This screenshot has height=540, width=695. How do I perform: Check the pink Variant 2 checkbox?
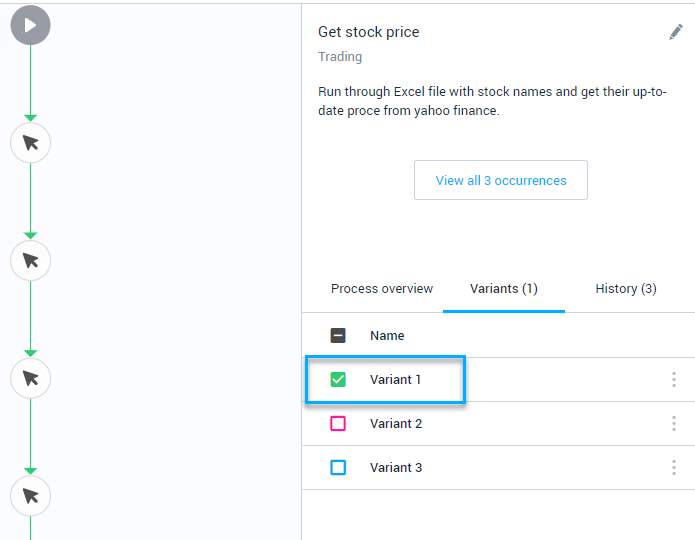click(x=338, y=423)
